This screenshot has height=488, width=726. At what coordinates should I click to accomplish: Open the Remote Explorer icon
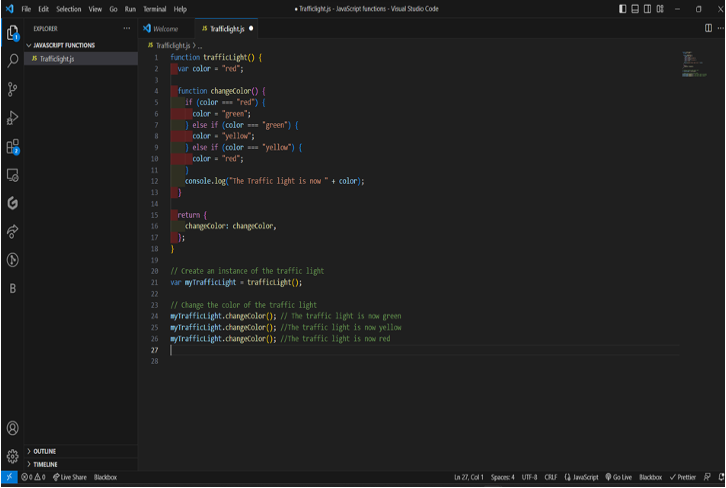point(13,175)
